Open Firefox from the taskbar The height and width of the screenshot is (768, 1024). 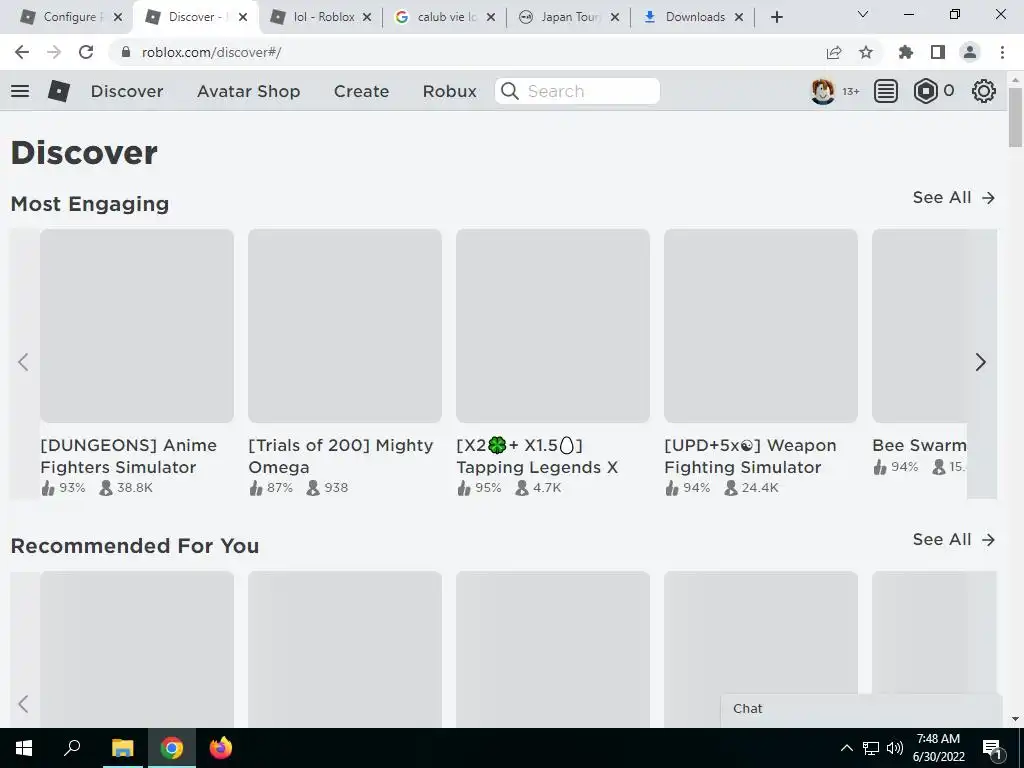pos(221,748)
